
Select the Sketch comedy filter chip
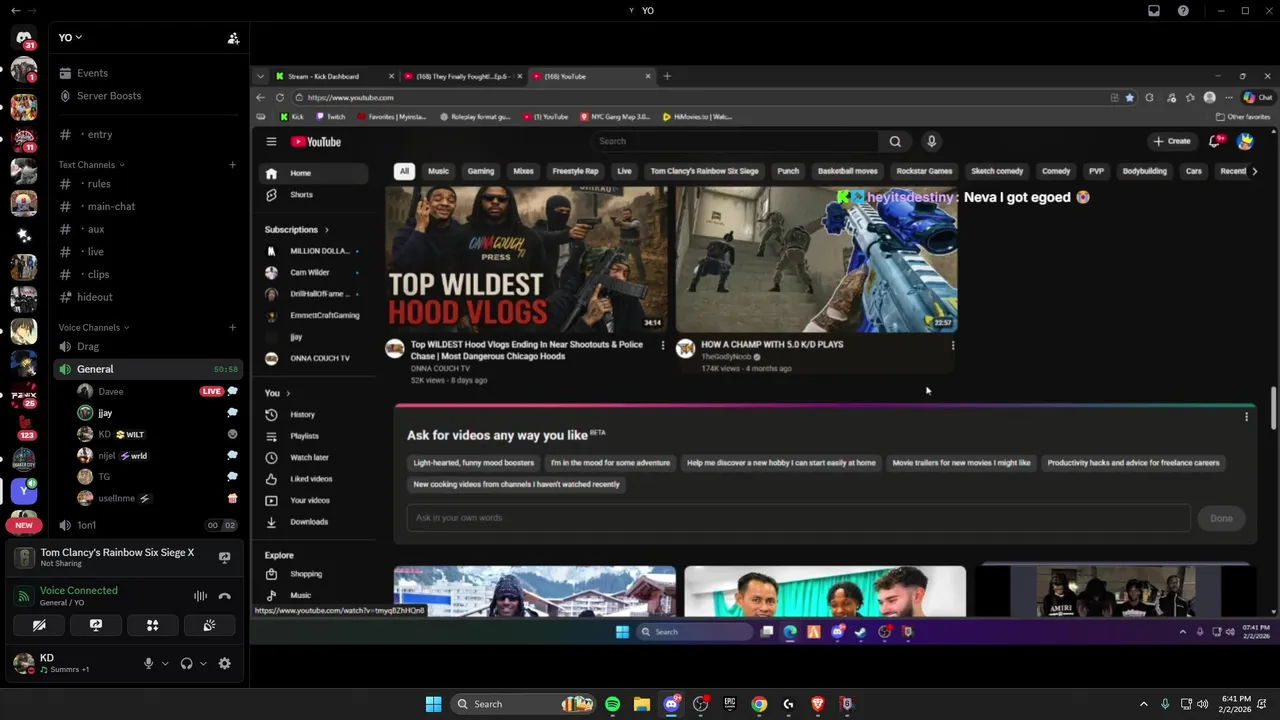[997, 171]
